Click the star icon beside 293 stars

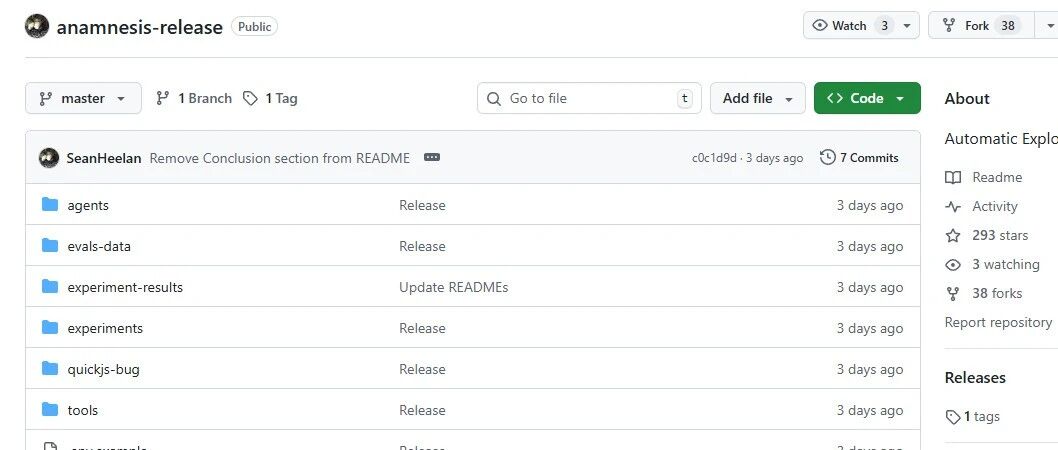pos(953,235)
